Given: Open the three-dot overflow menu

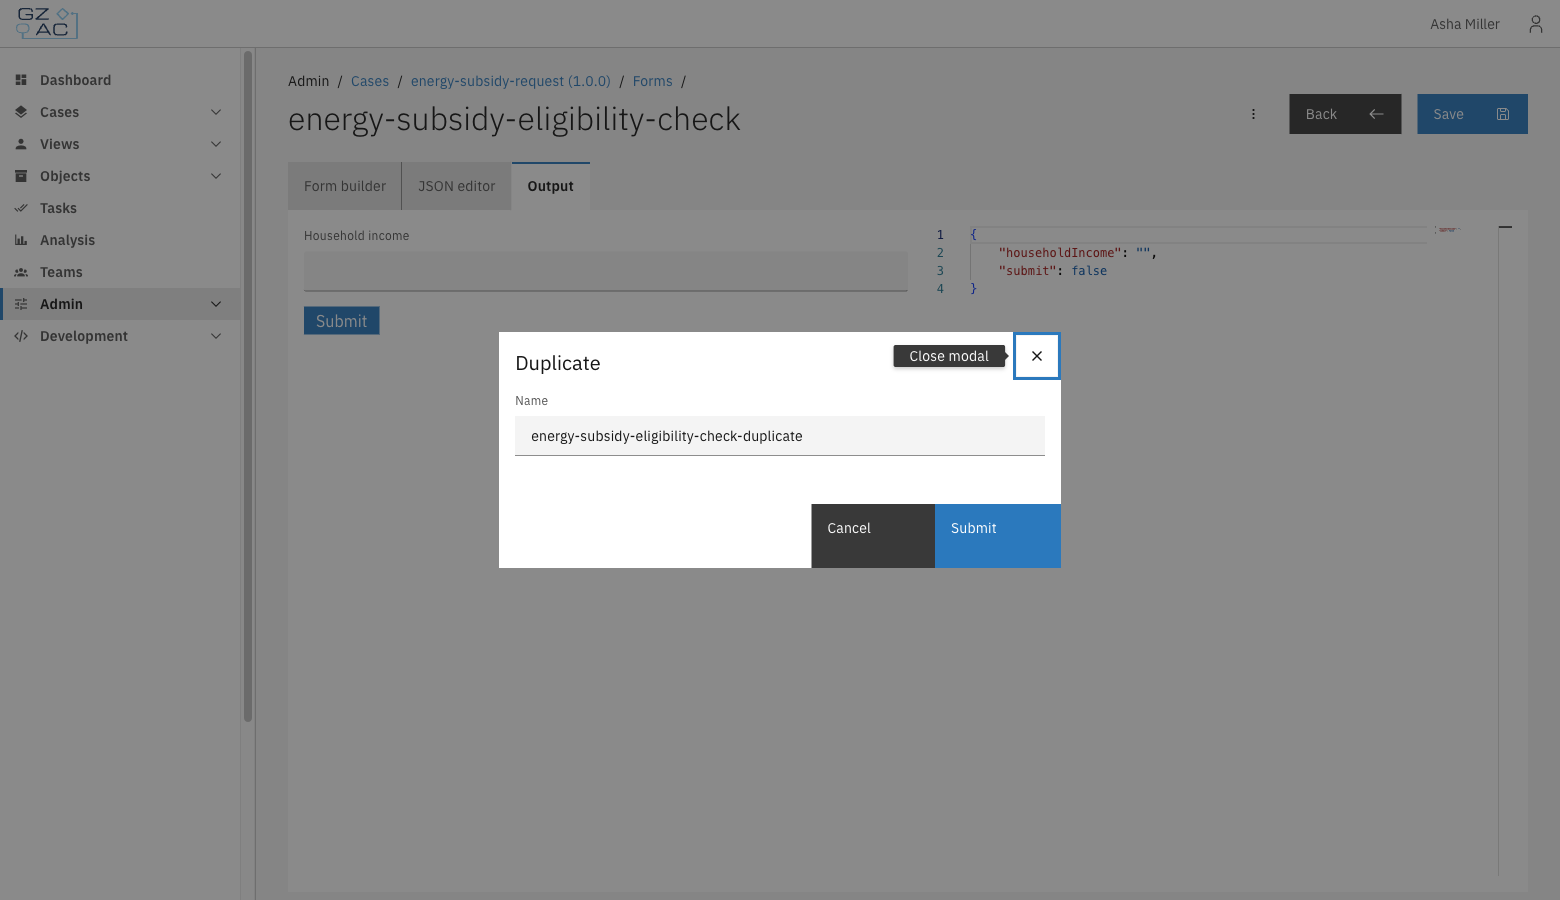Looking at the screenshot, I should (1253, 114).
